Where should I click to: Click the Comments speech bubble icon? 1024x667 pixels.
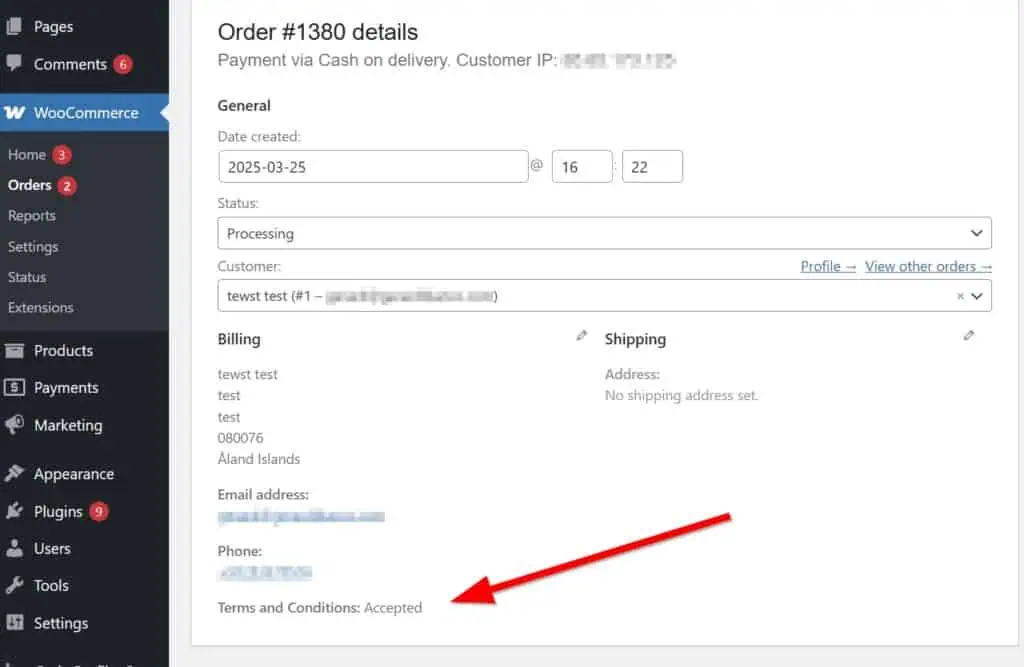[x=14, y=63]
